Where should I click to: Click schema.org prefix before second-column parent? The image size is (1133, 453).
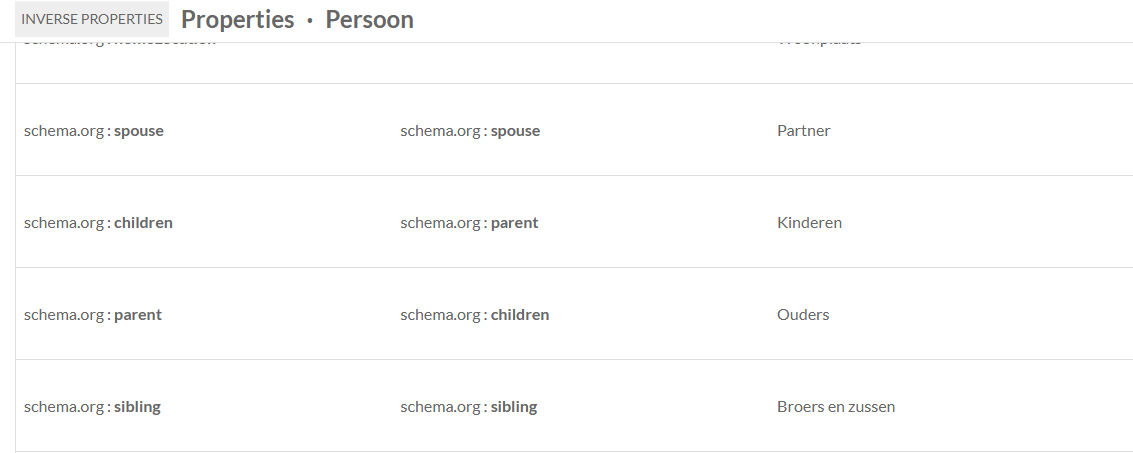coord(440,223)
